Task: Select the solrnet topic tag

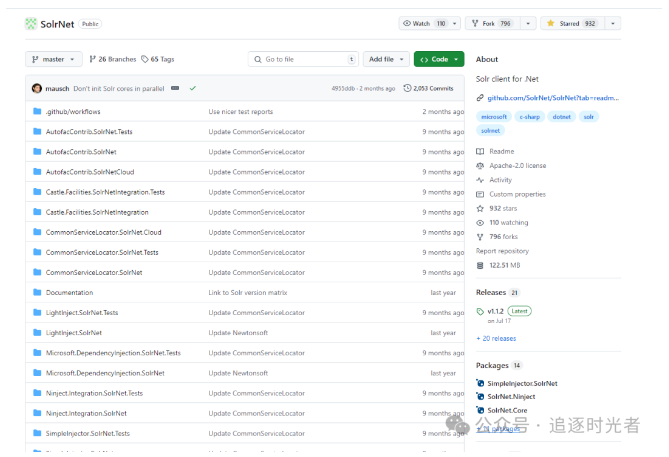Action: tap(490, 131)
